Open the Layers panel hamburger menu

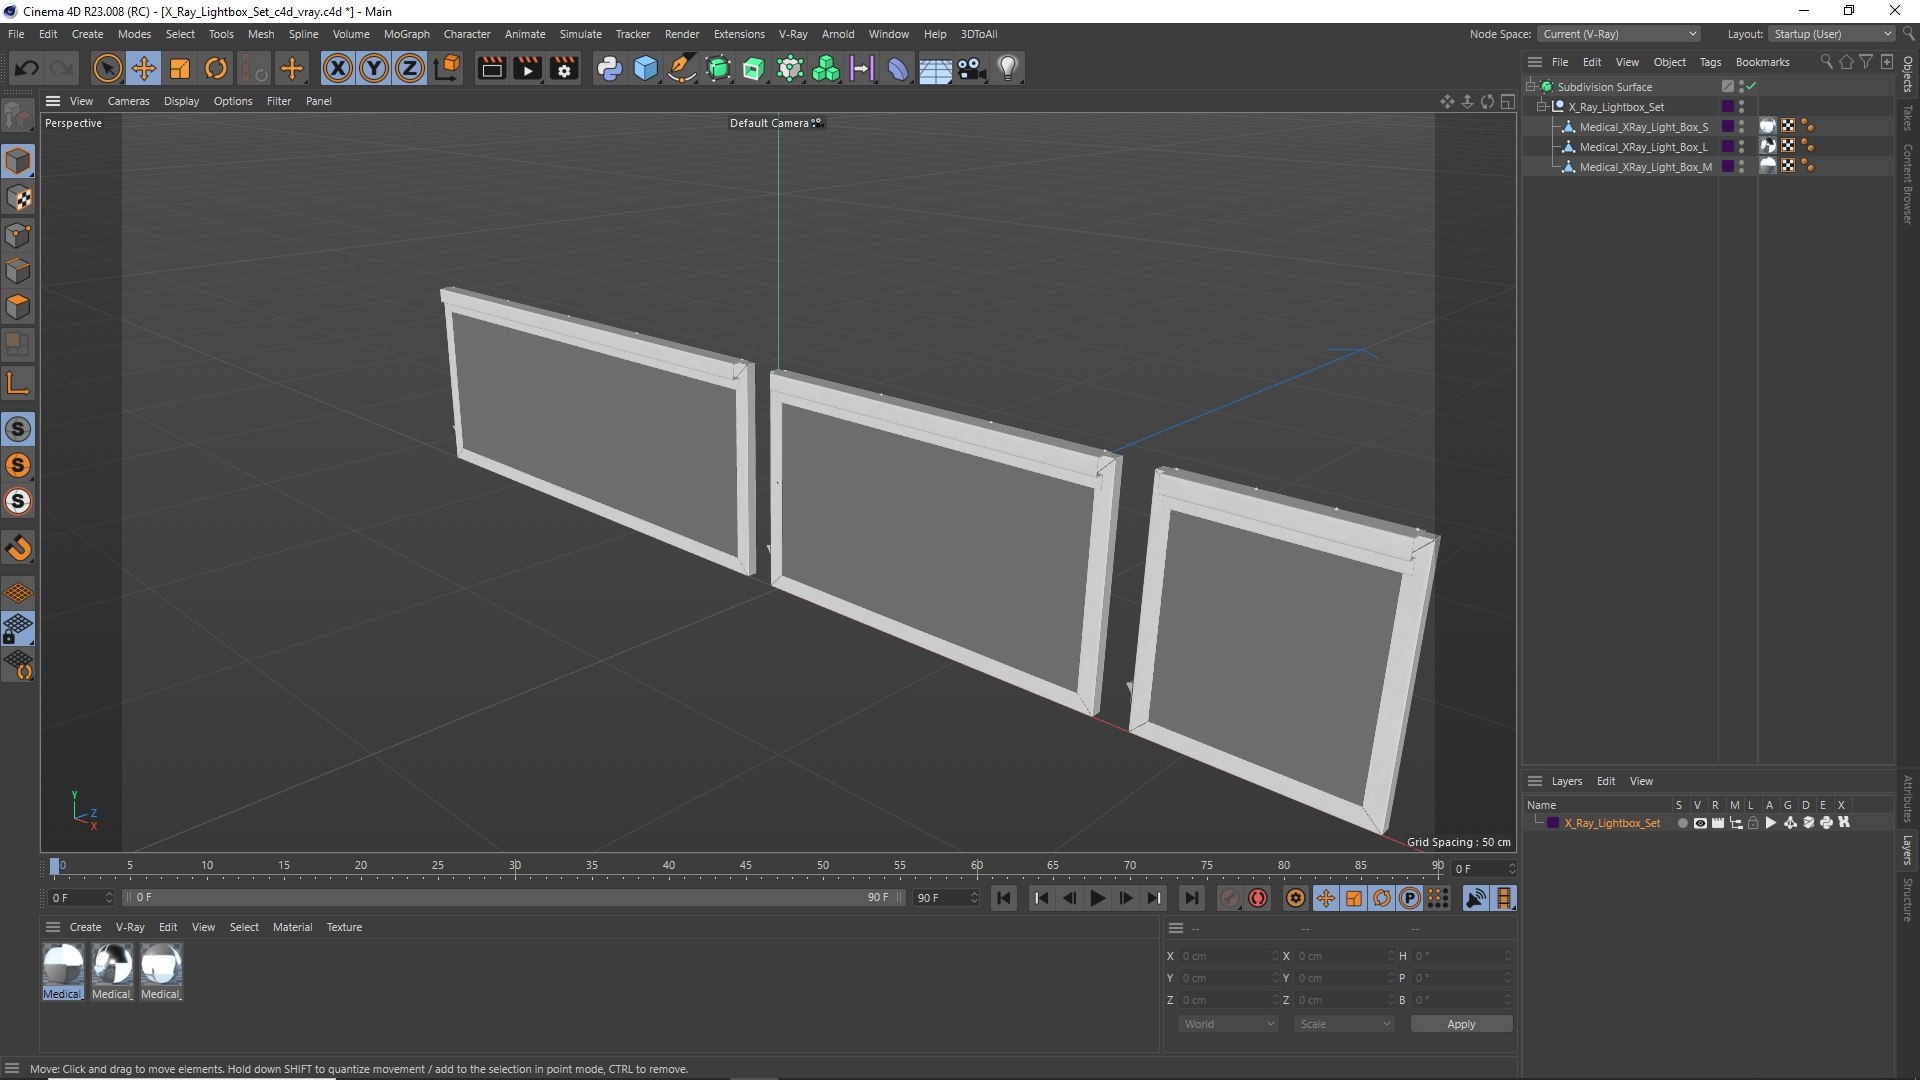tap(1534, 781)
